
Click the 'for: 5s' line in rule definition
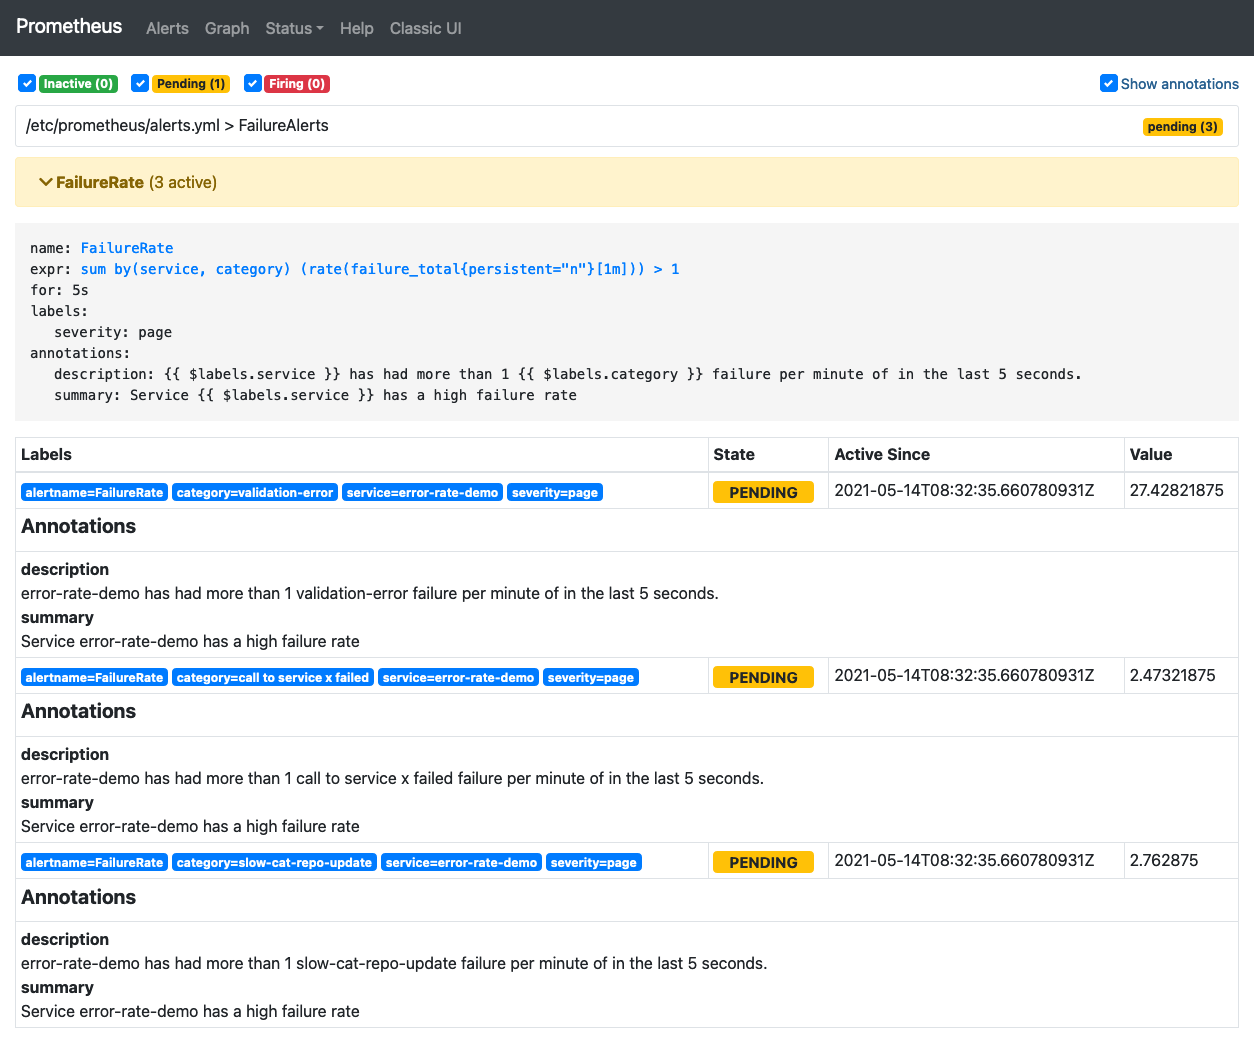pos(59,290)
